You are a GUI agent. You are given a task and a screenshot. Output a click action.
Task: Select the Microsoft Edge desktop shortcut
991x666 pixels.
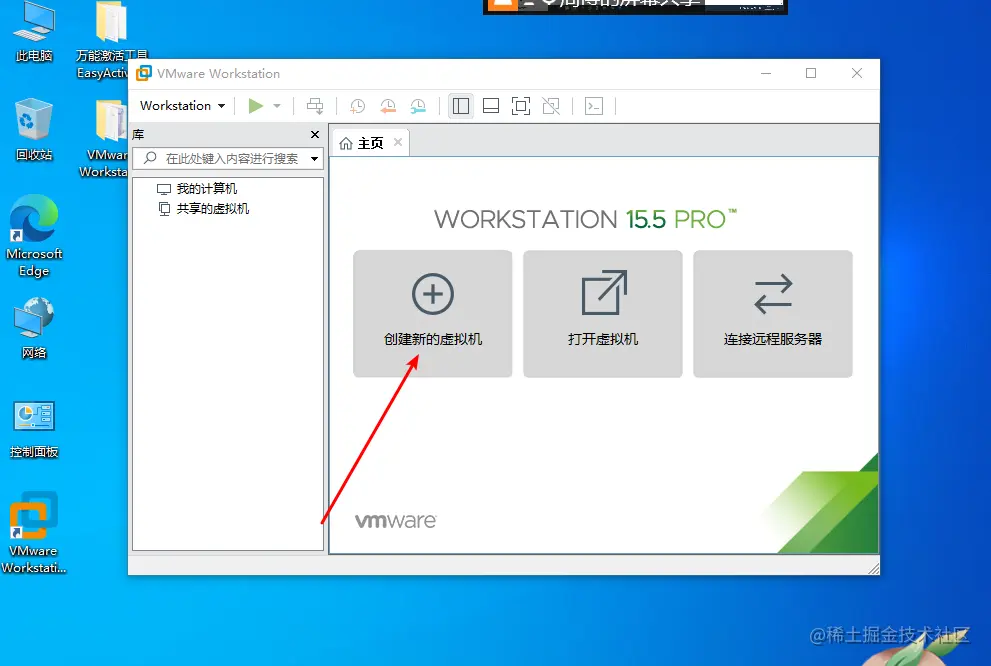(x=34, y=237)
